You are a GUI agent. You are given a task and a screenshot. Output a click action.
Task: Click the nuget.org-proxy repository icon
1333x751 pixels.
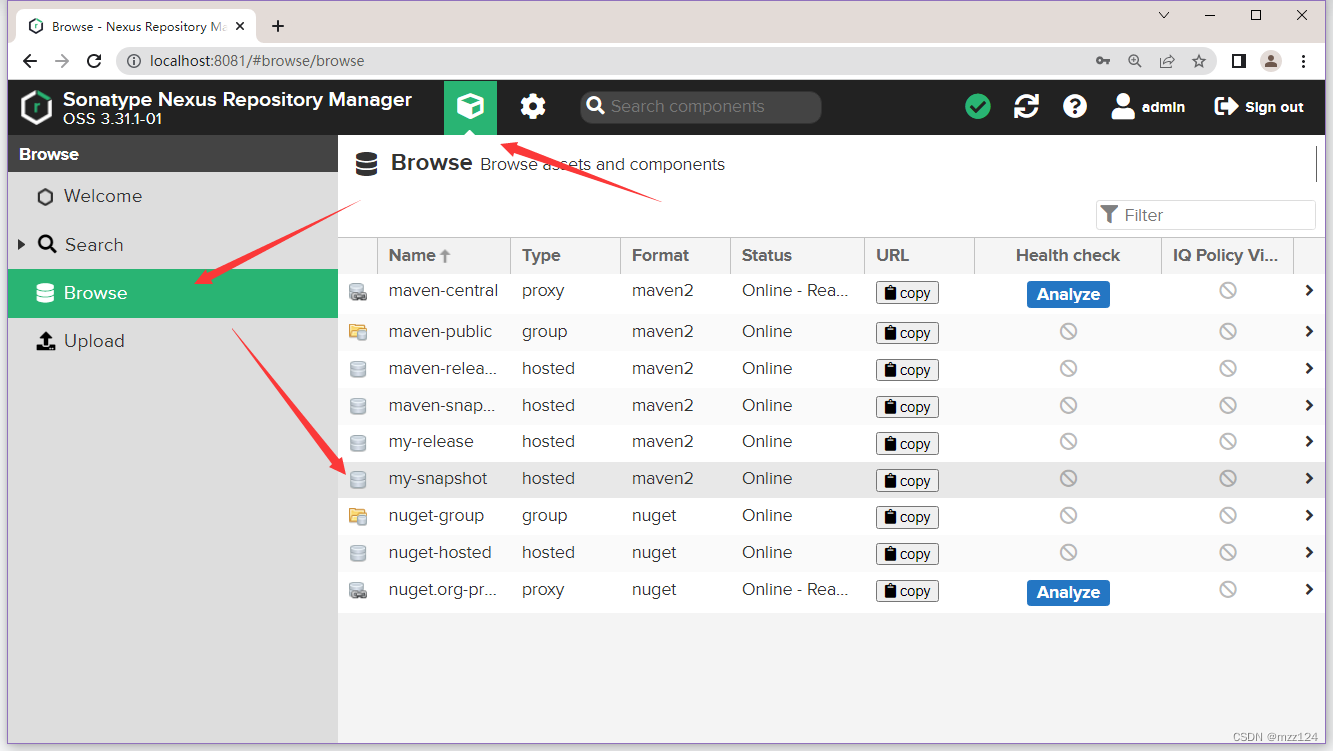click(x=358, y=590)
